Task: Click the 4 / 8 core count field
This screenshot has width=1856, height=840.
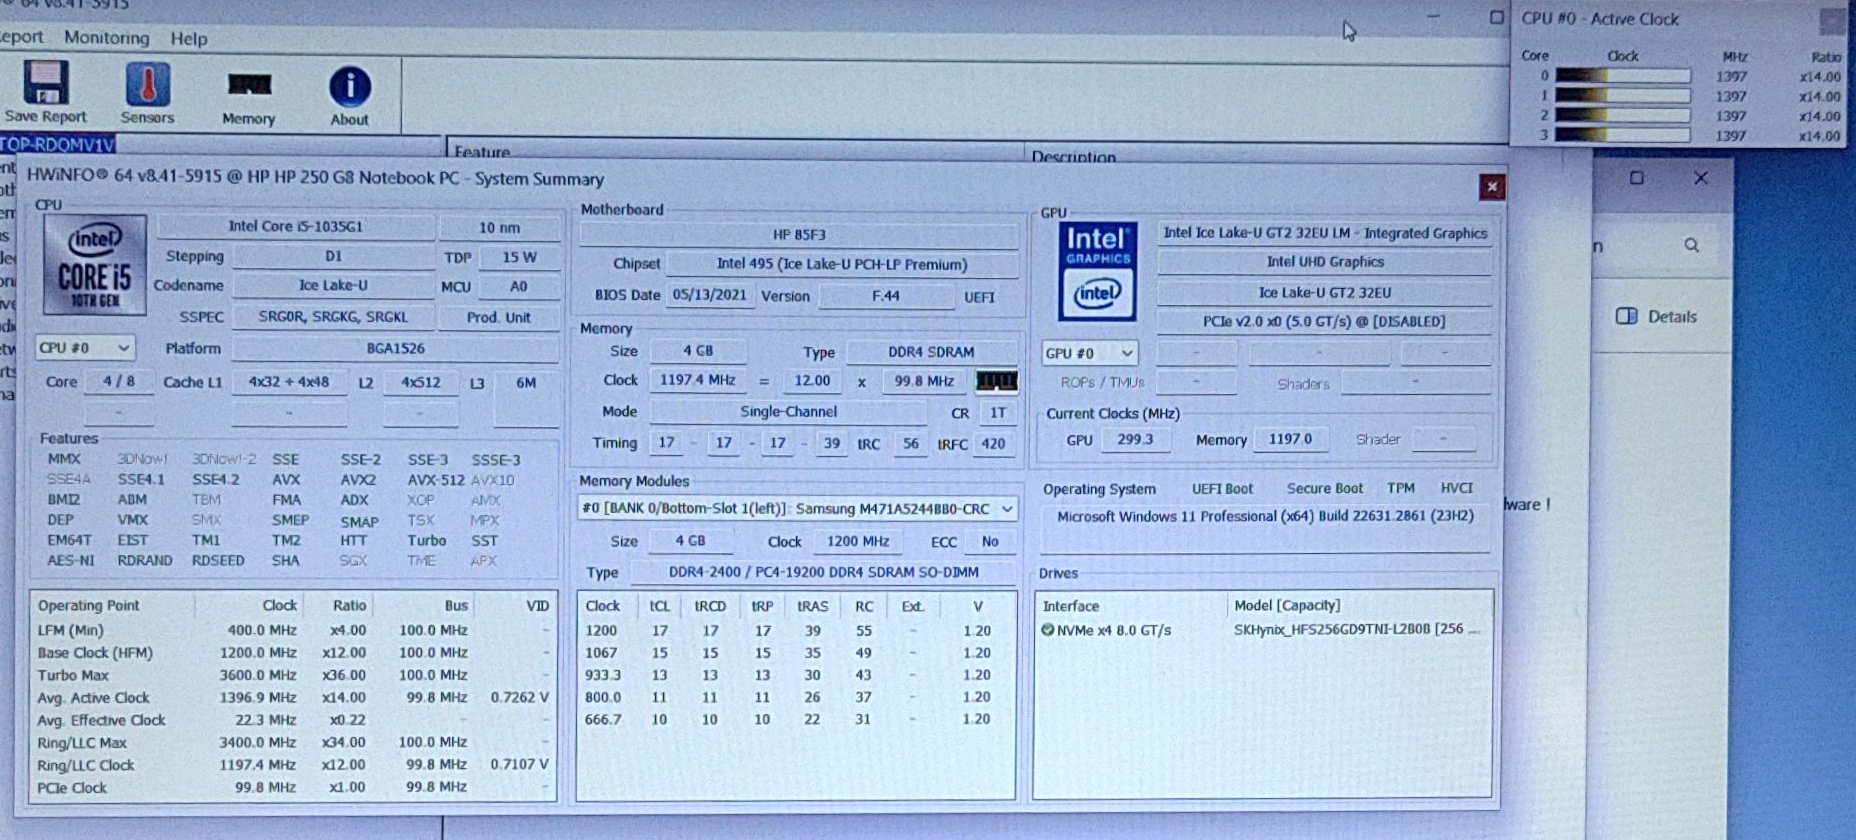Action: (119, 381)
